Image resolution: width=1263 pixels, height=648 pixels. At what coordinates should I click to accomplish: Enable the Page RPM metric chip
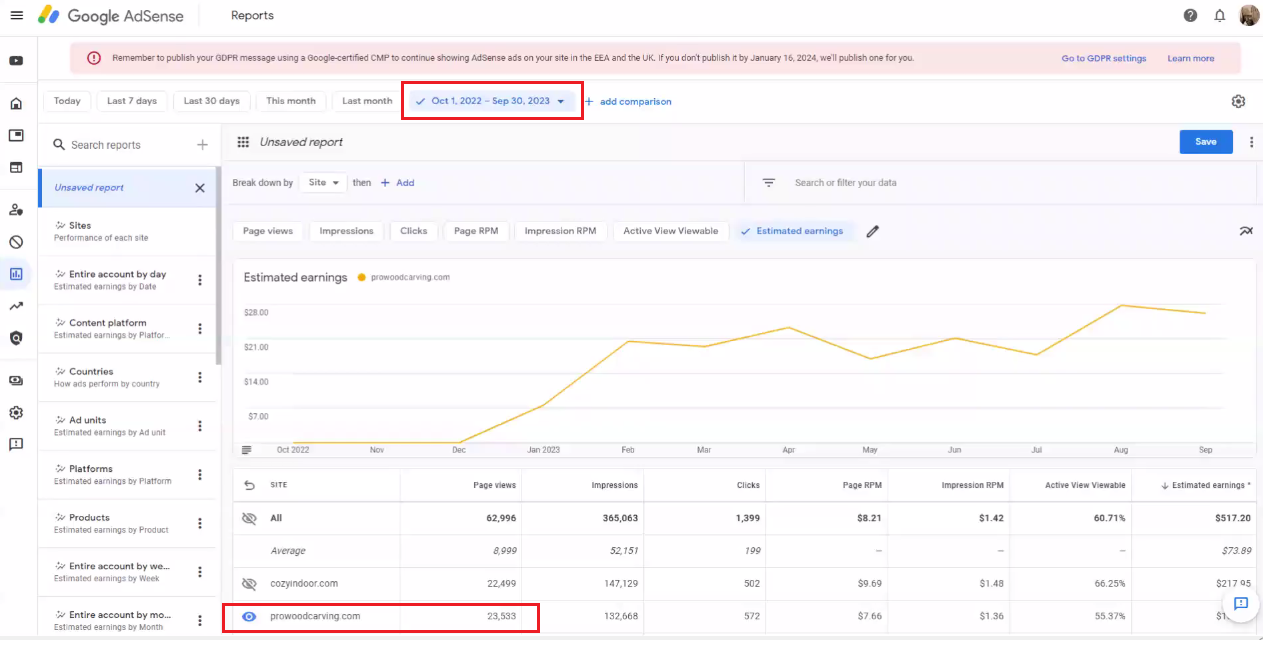(476, 231)
